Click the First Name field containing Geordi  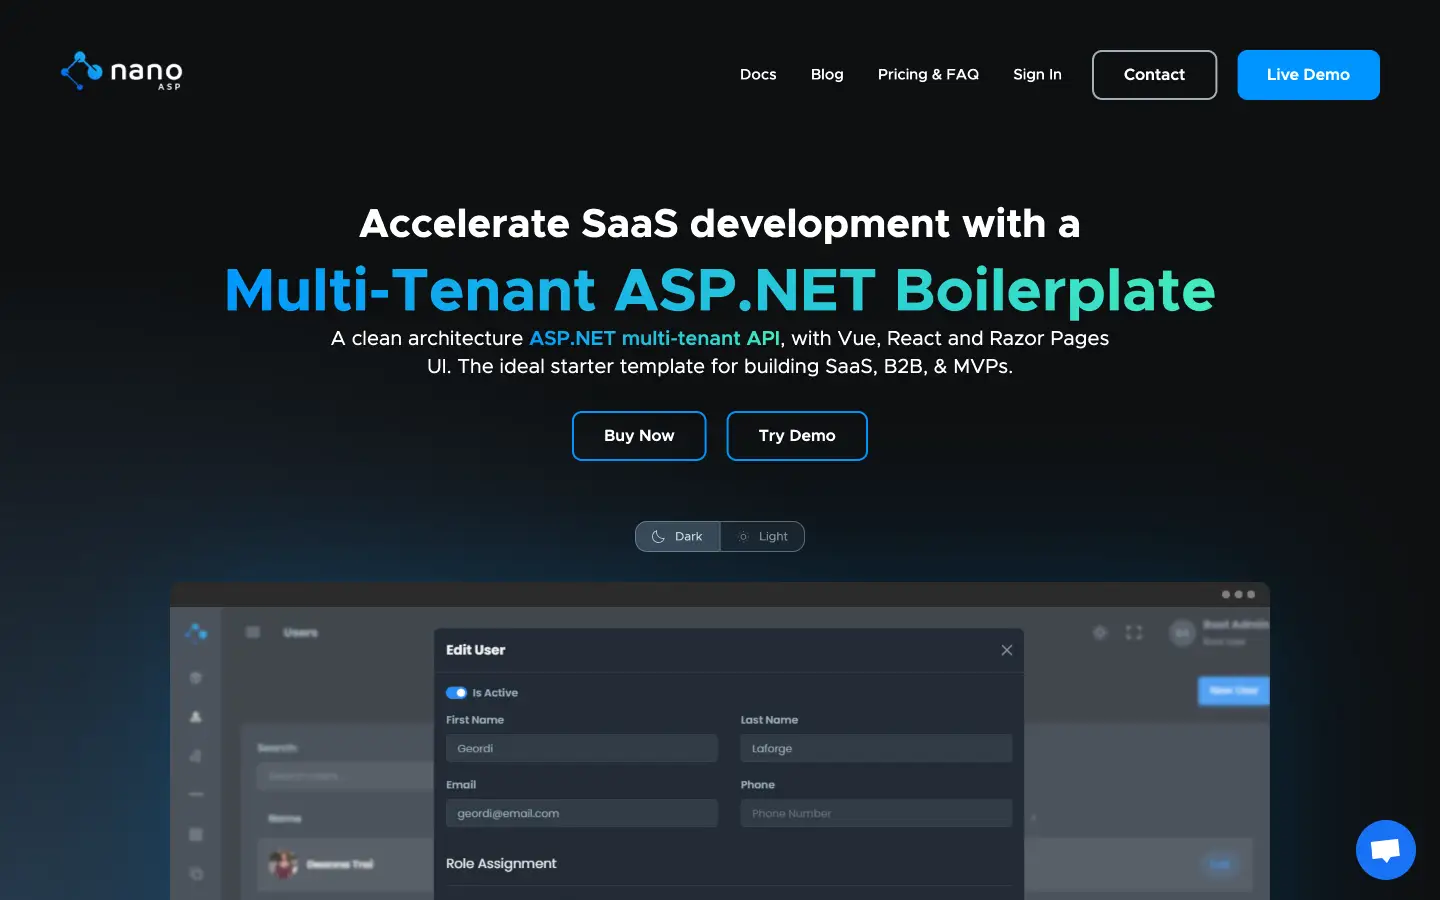[582, 748]
